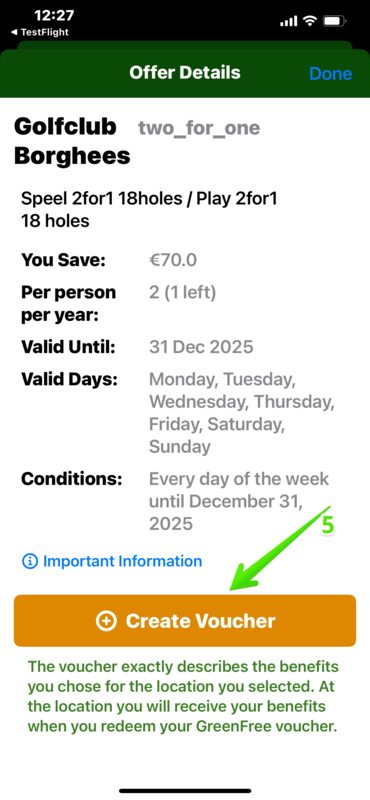Tap the €70.0 savings value

(x=172, y=261)
